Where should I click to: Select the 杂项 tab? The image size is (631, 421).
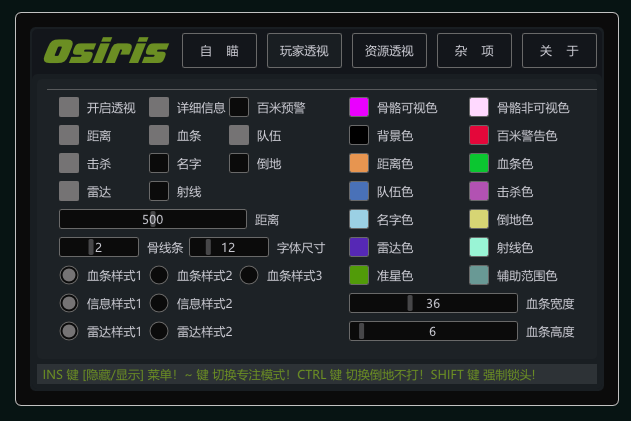tap(474, 51)
